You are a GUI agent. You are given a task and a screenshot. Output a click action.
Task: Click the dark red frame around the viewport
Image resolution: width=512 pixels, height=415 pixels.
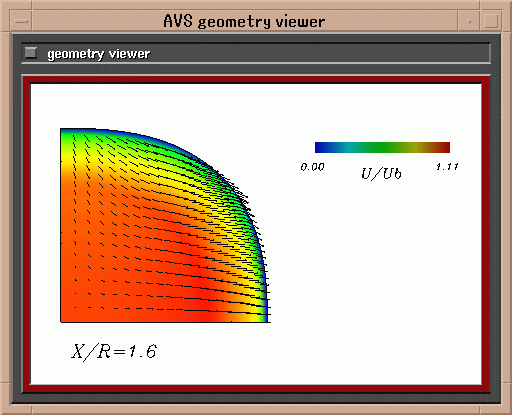[256, 80]
